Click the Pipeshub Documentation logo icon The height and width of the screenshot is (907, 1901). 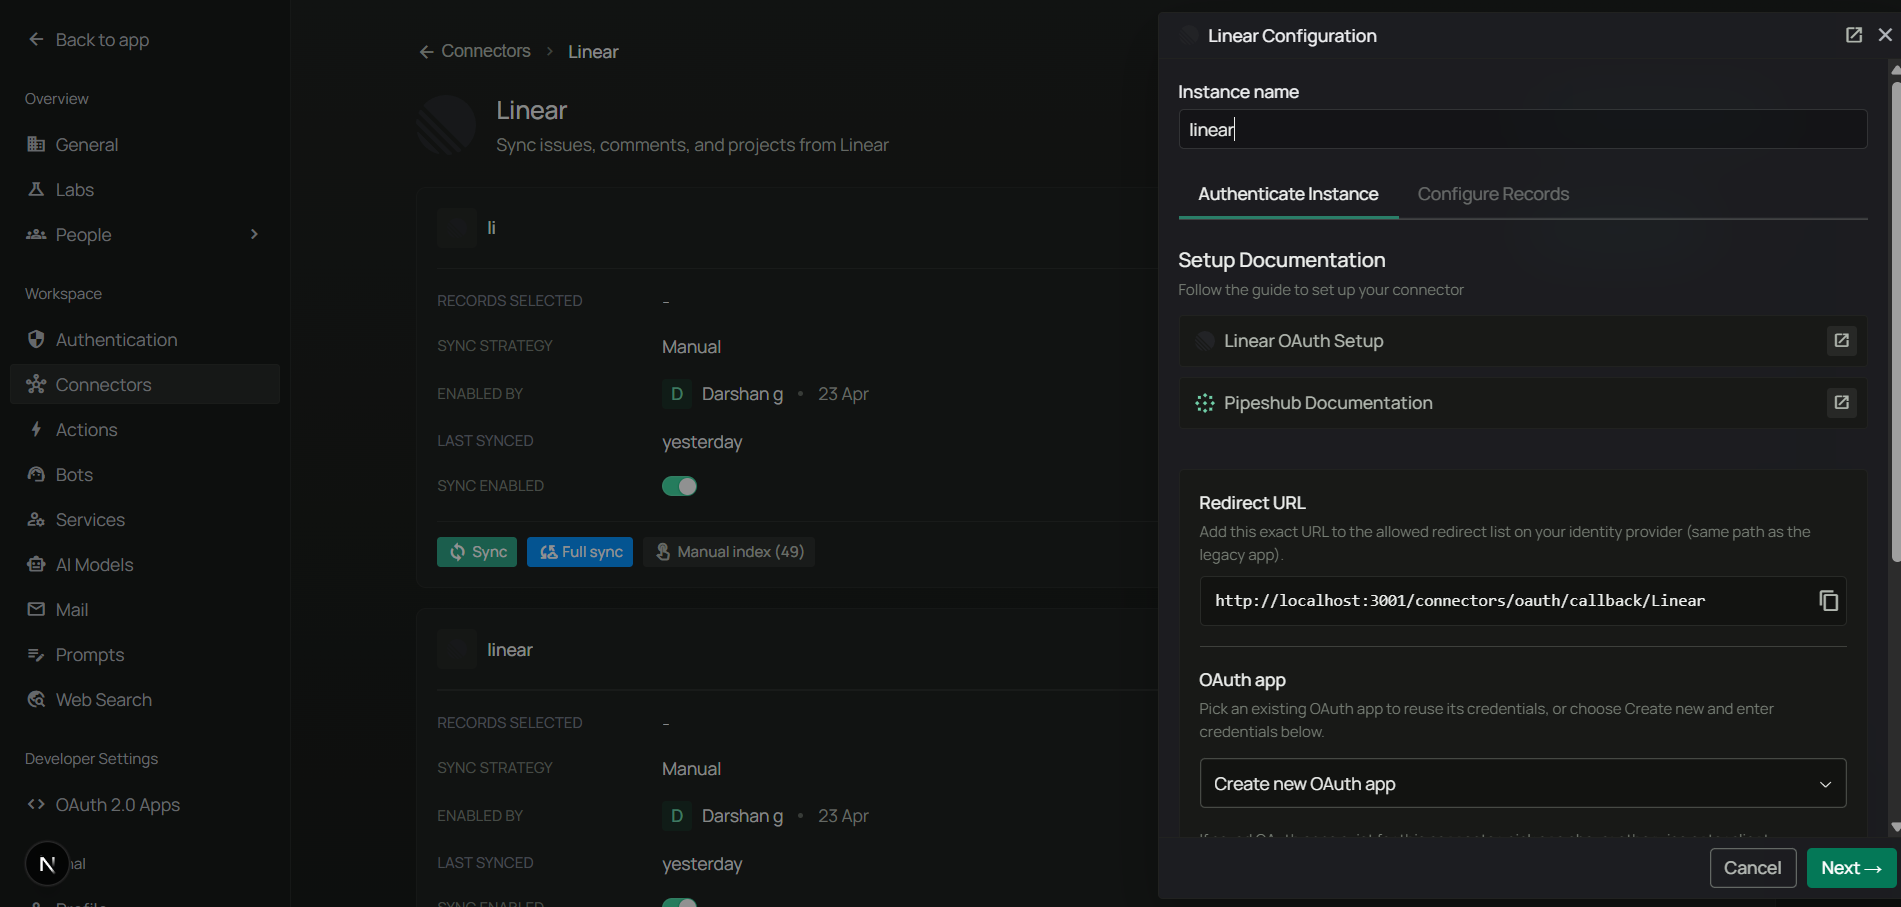(x=1205, y=403)
